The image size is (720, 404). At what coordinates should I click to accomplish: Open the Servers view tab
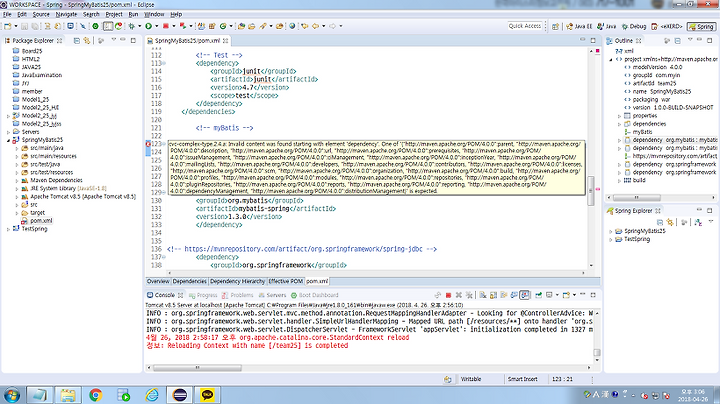272,295
